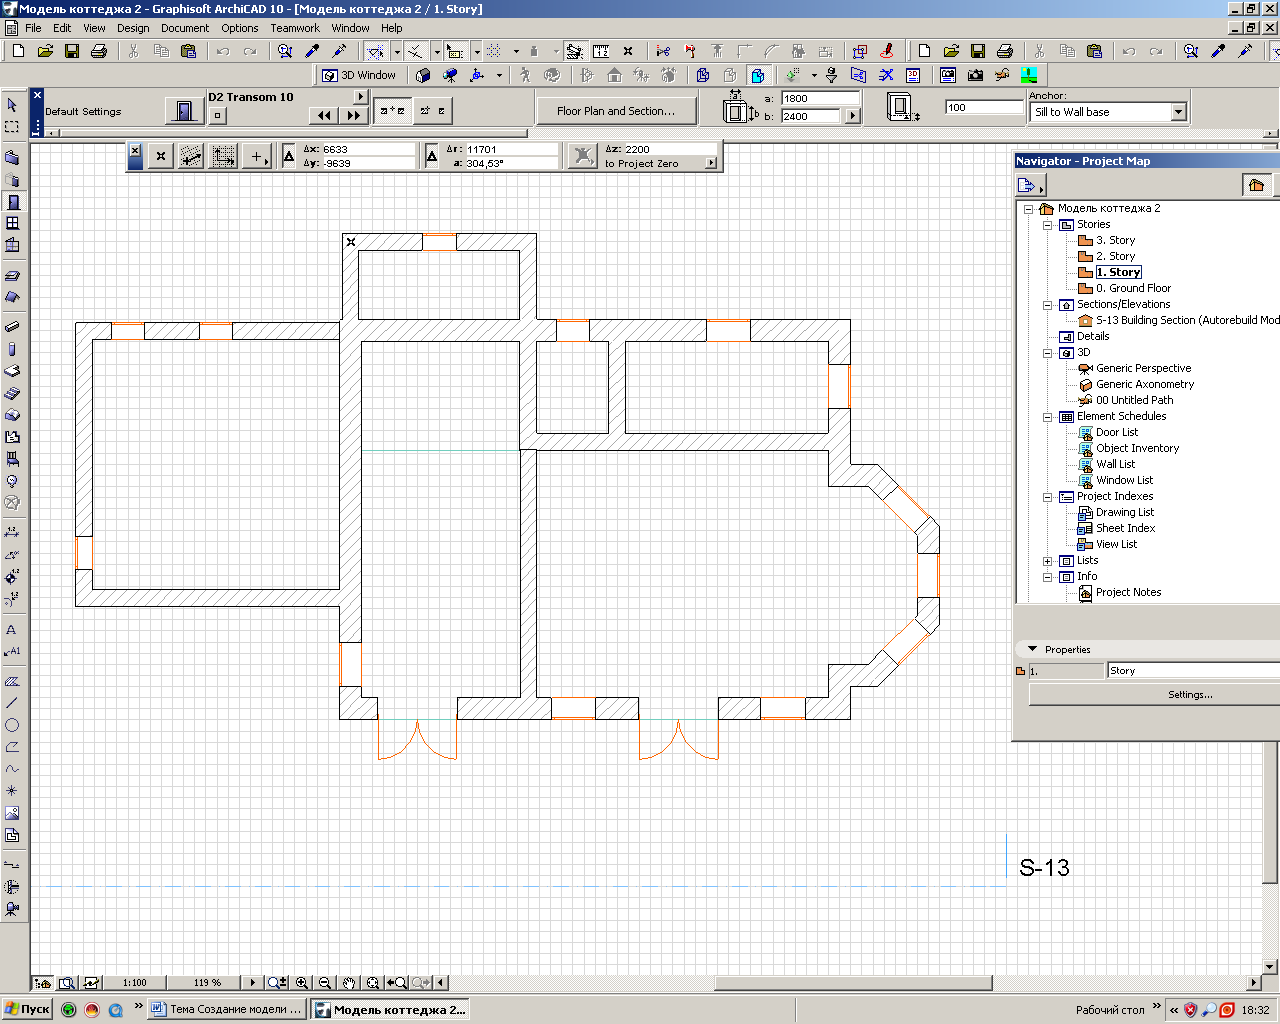Screen dimensions: 1280x1024
Task: Open the 3D Window
Action: (x=359, y=75)
